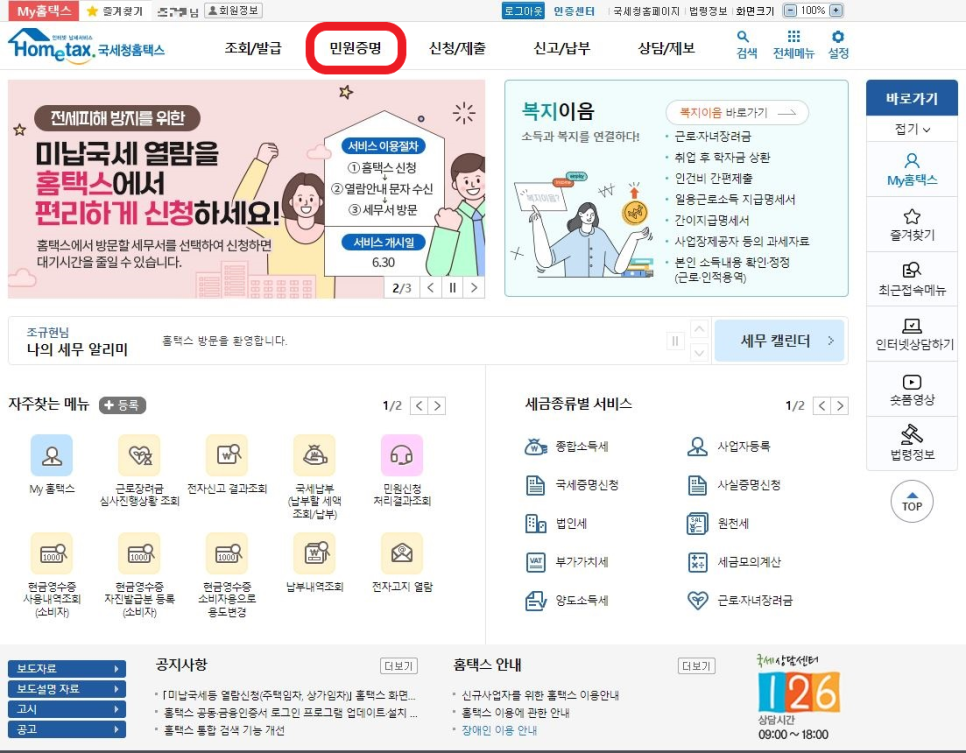Open 즐겨찾기 in top bar
The width and height of the screenshot is (966, 753).
[x=115, y=10]
